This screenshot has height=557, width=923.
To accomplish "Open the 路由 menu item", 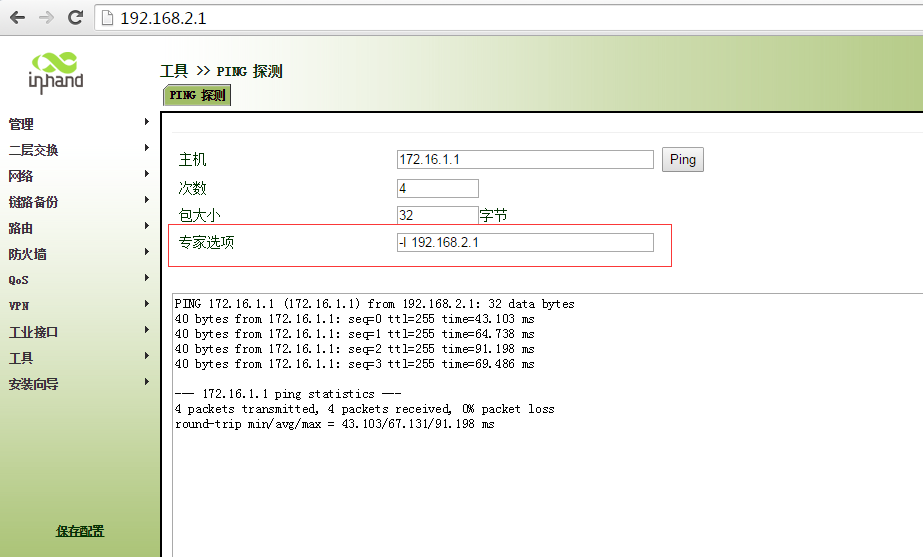I will pyautogui.click(x=21, y=228).
